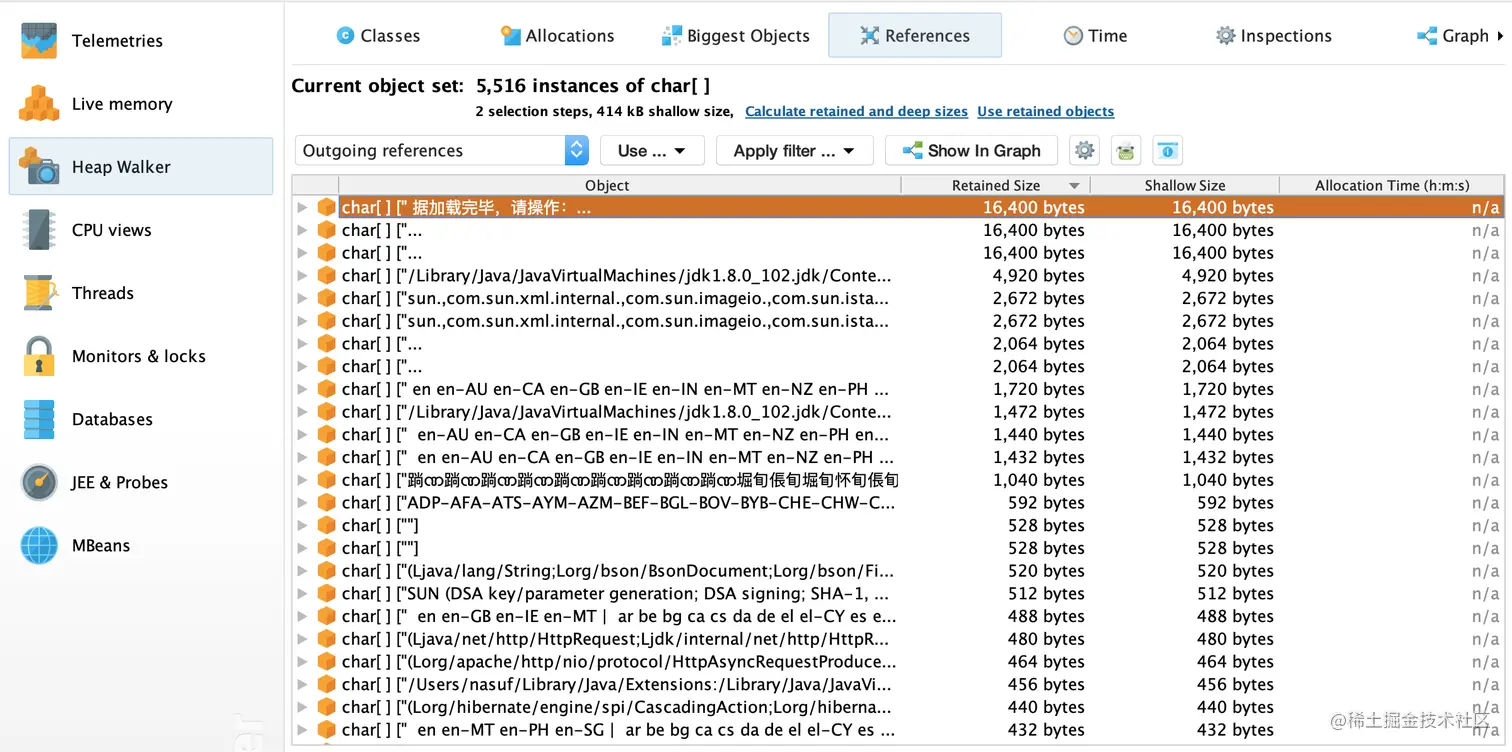
Task: Sort by the Object column header
Action: click(x=620, y=185)
